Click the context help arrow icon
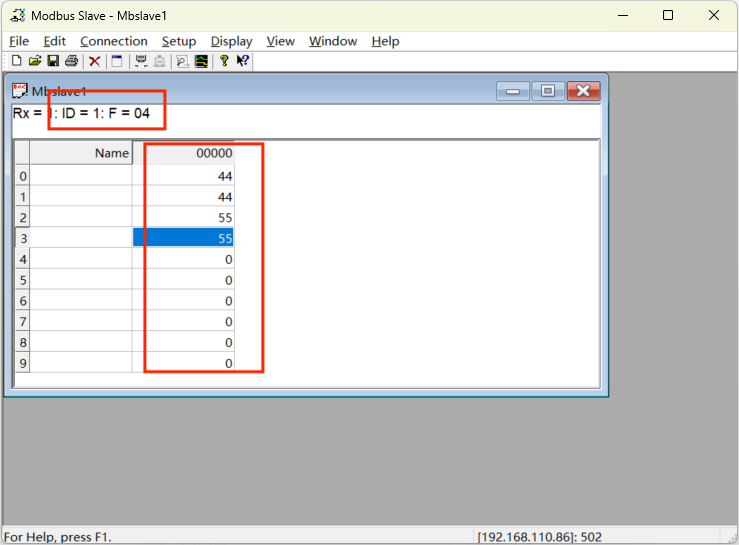The image size is (739, 545). click(x=243, y=61)
